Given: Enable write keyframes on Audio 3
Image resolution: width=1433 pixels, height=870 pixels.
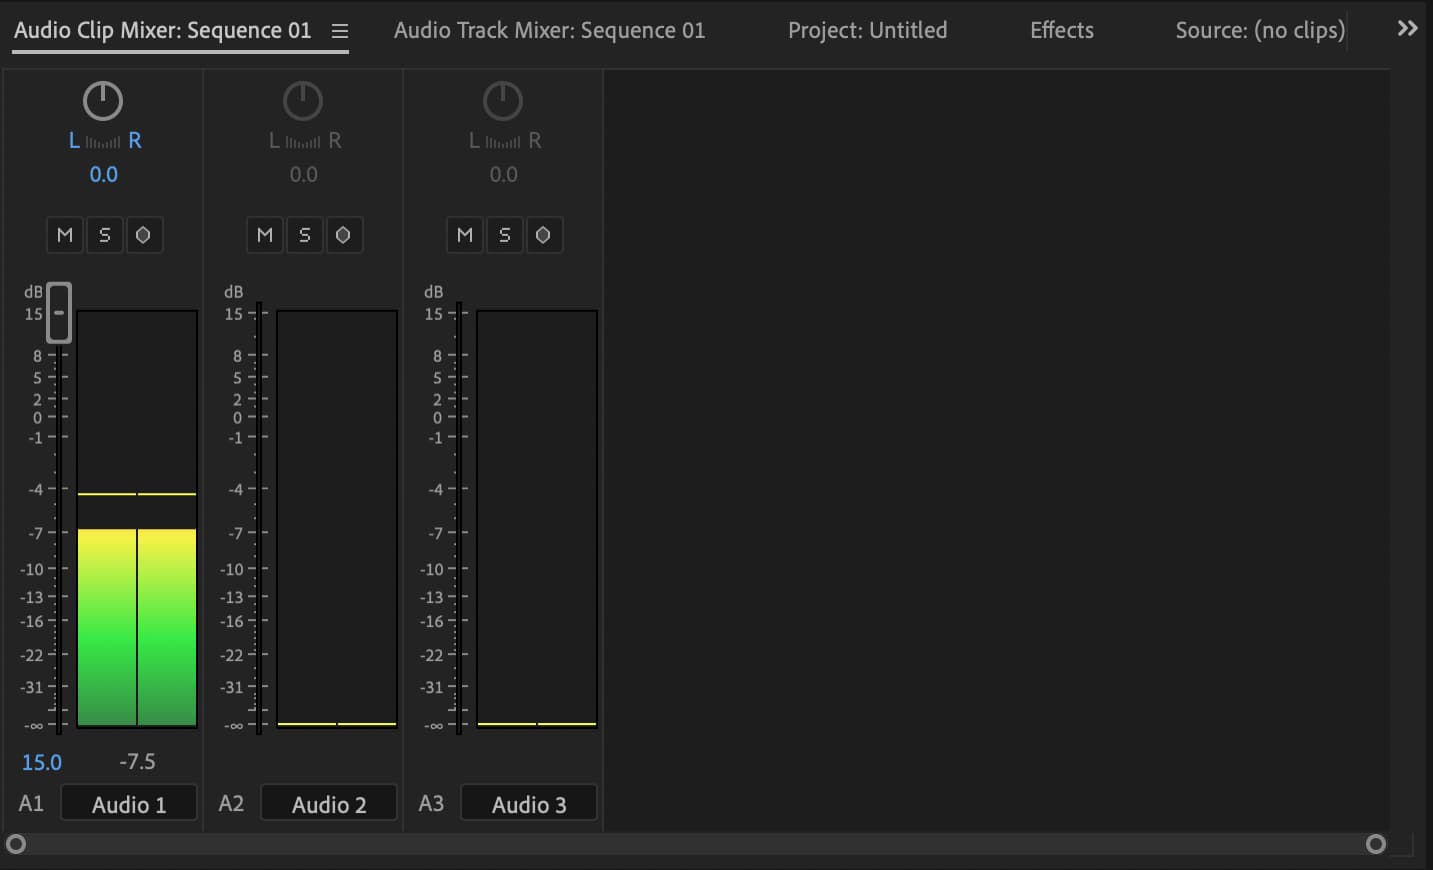Looking at the screenshot, I should 544,234.
